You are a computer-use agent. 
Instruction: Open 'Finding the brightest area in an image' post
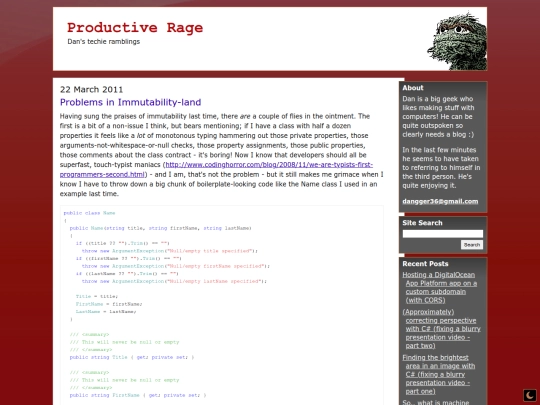coord(439,374)
